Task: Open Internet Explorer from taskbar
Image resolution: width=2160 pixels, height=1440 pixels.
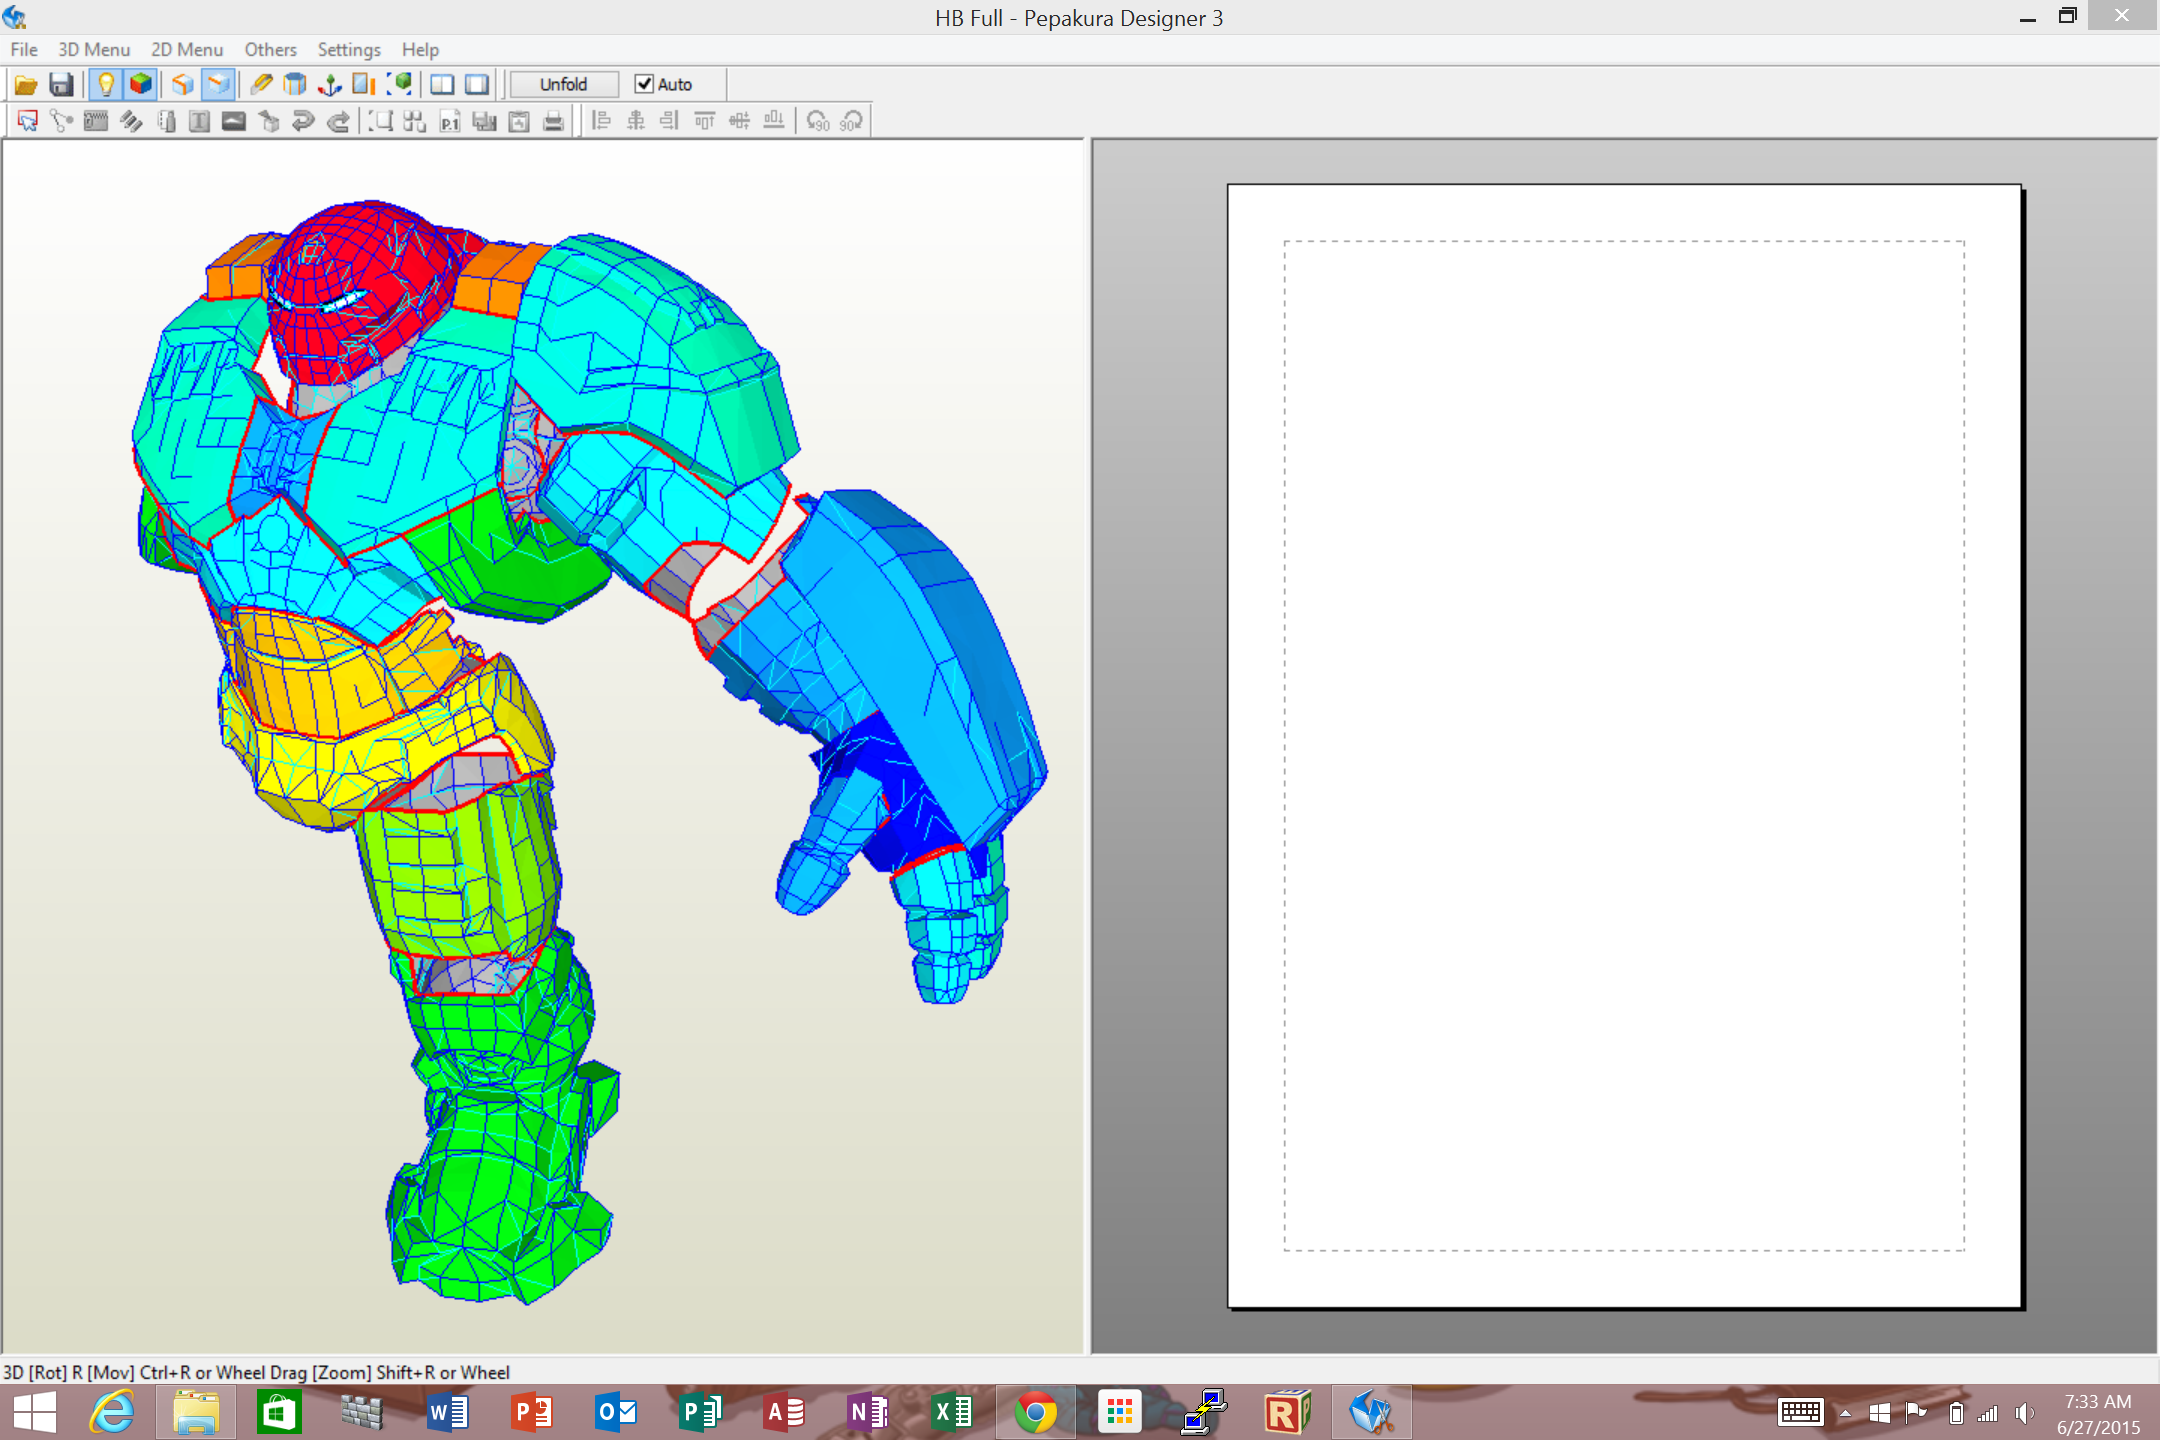Action: click(112, 1412)
